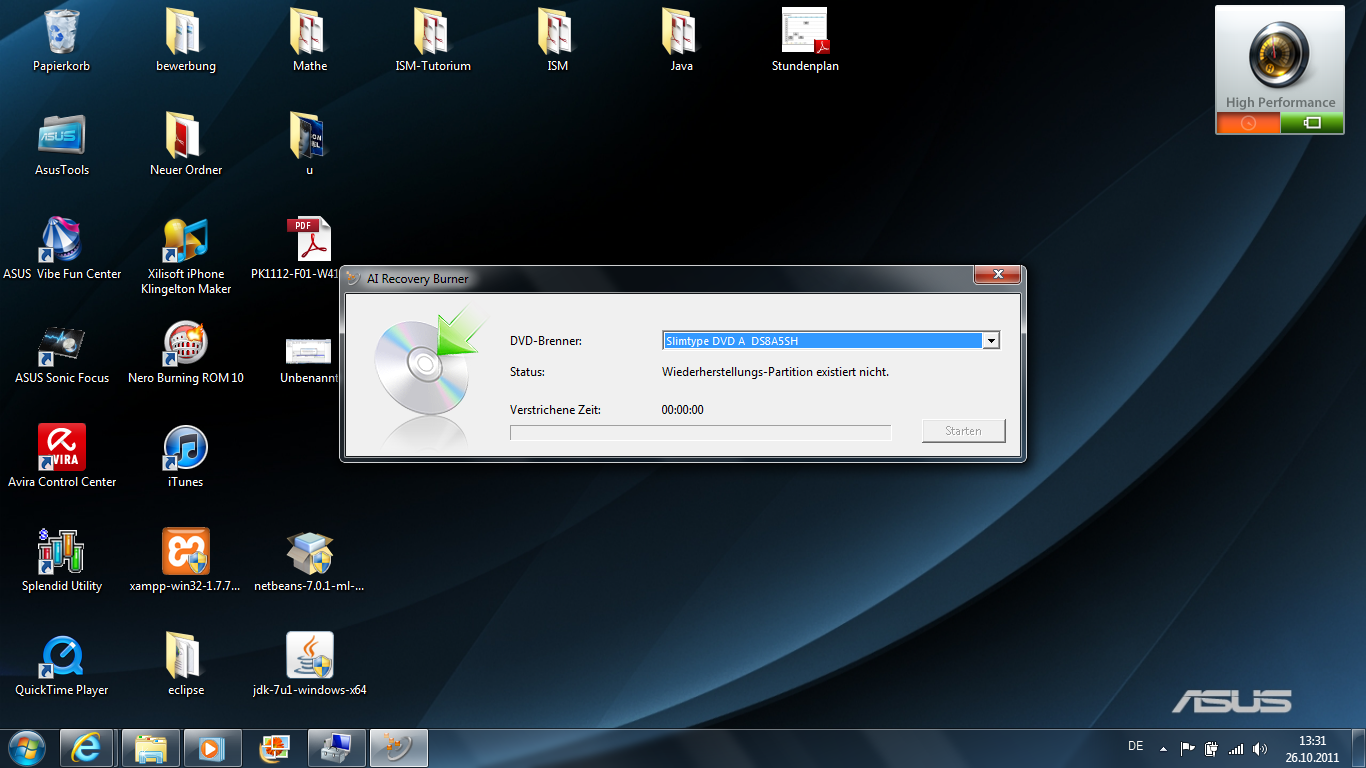The height and width of the screenshot is (768, 1366).
Task: Open the Action Center flag icon
Action: point(1188,748)
